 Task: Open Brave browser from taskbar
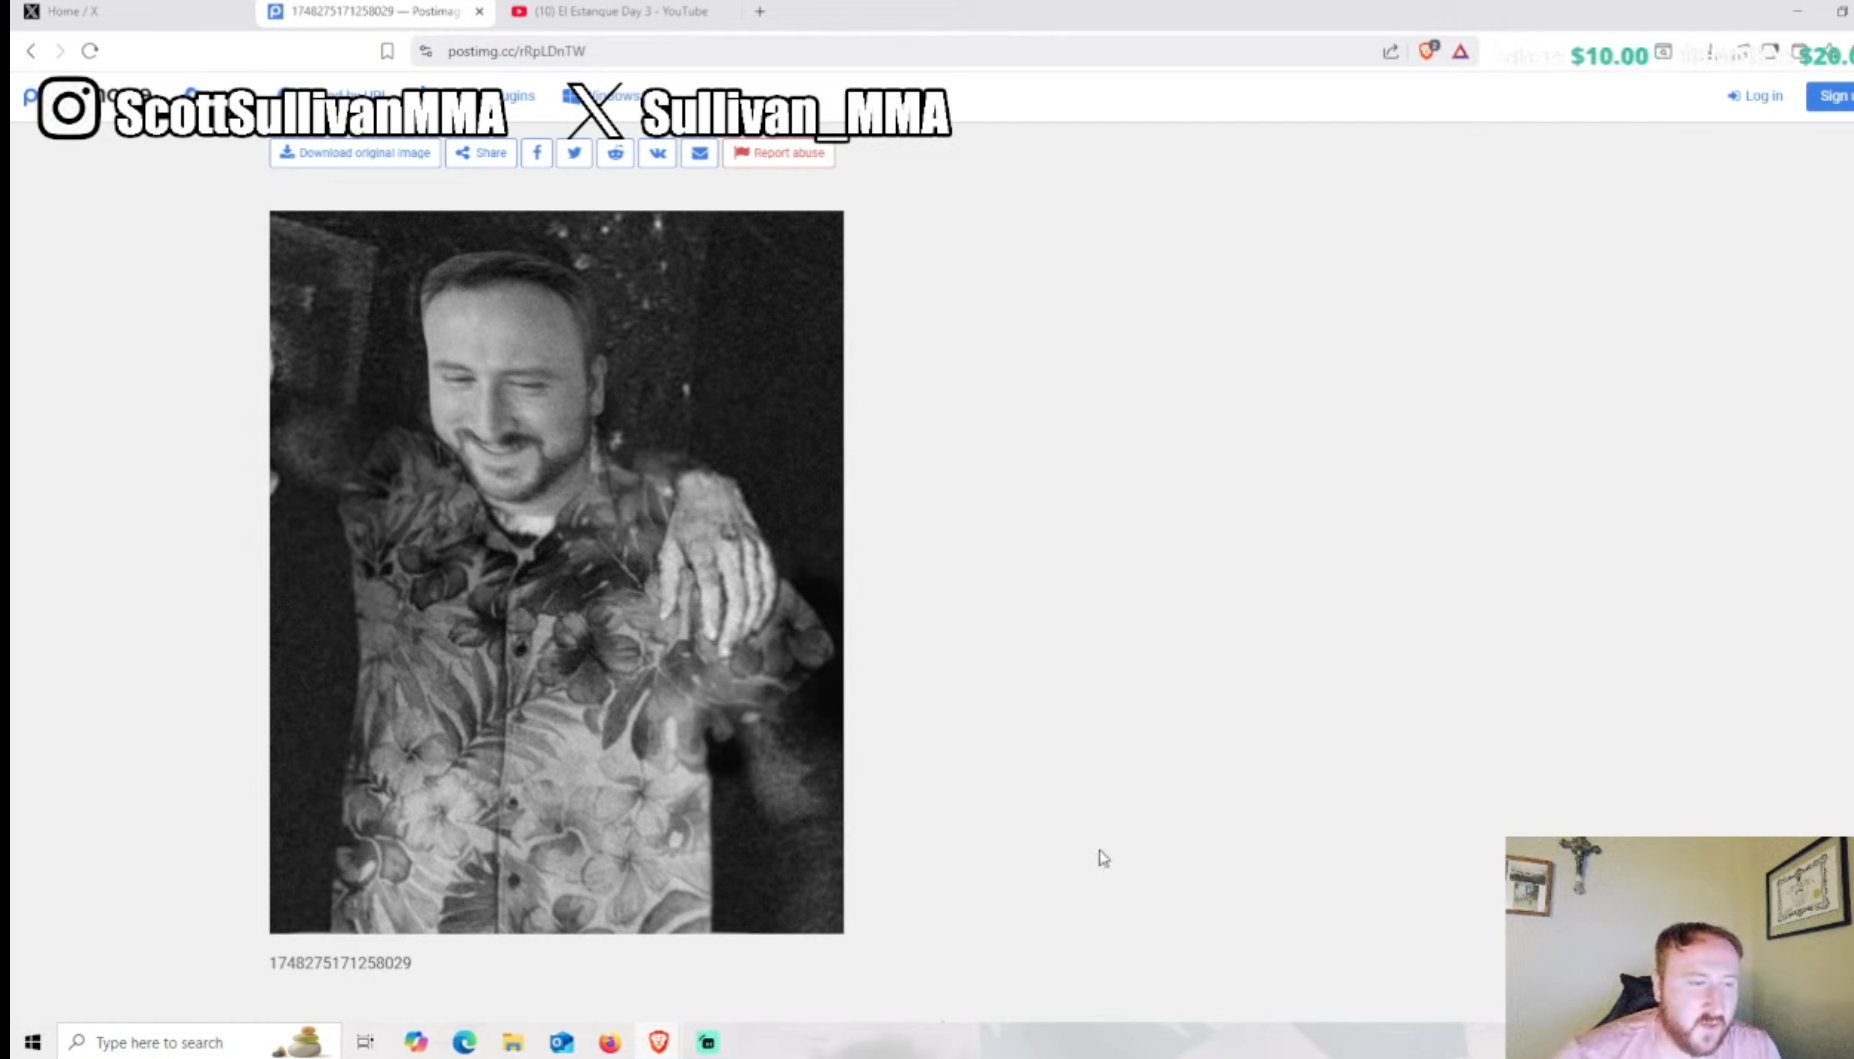tap(659, 1042)
